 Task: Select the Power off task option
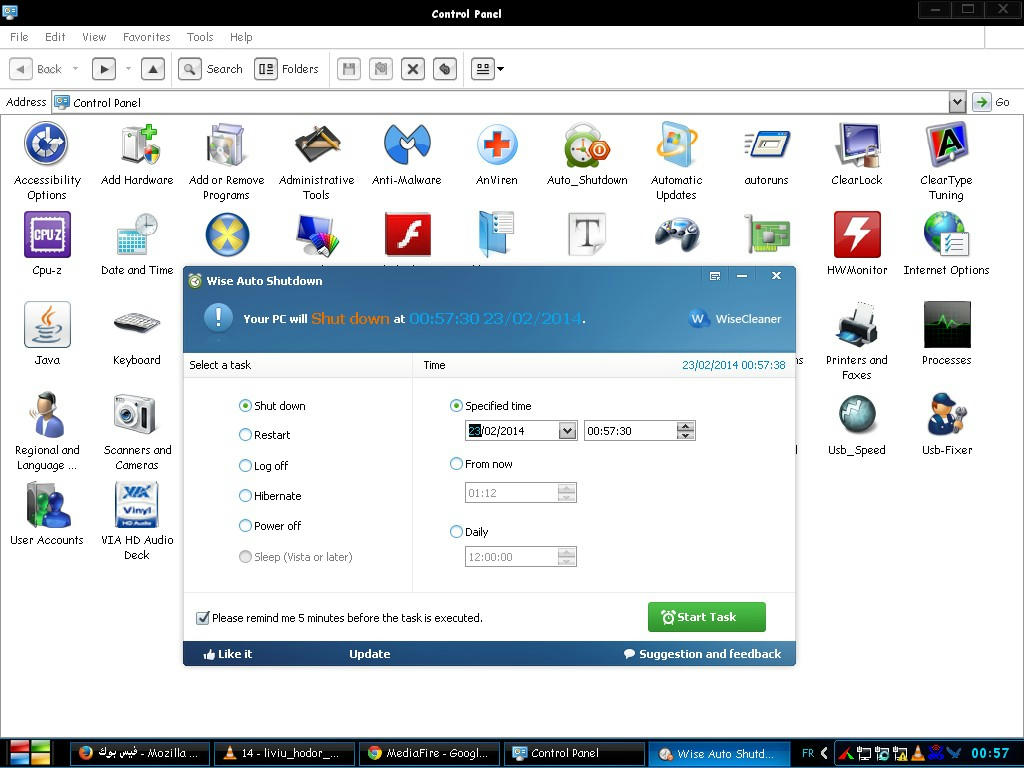(245, 526)
